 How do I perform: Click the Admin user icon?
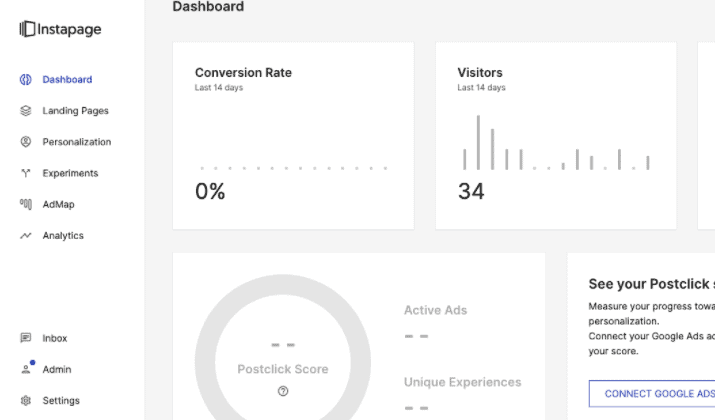coord(26,370)
